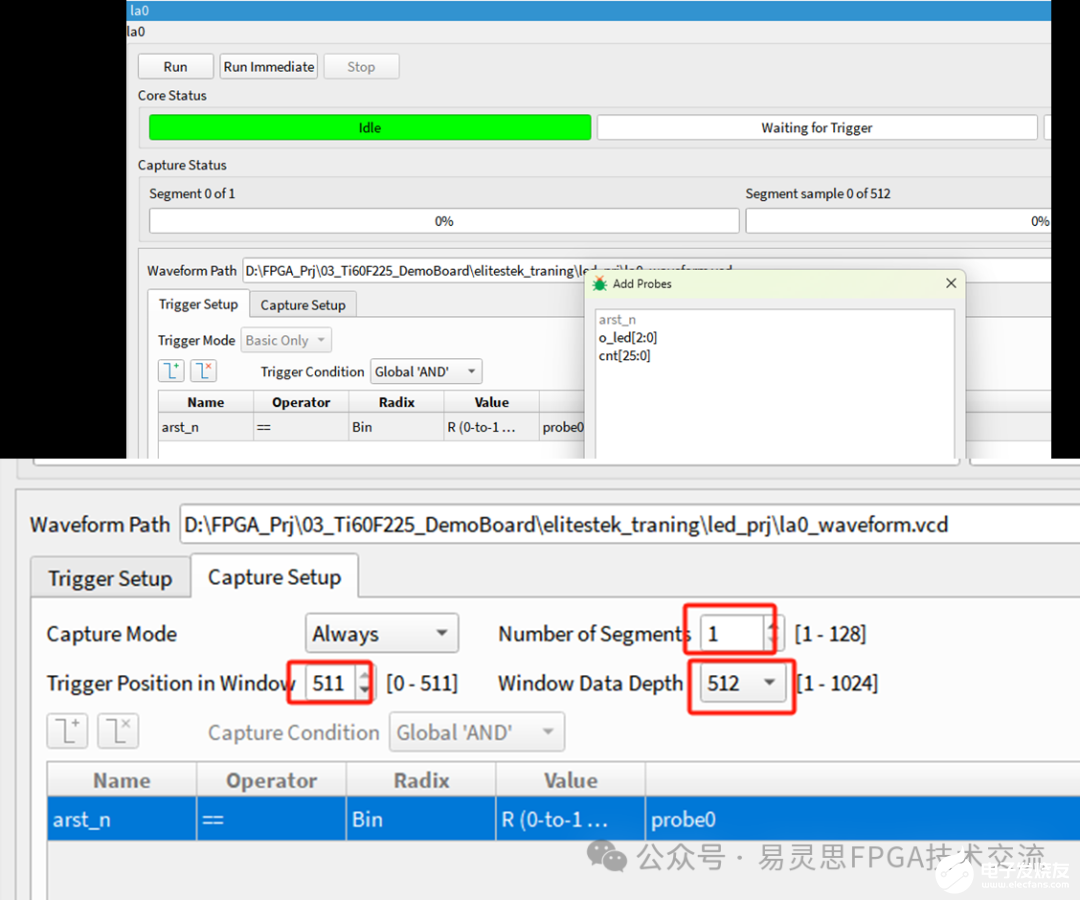
Task: Expand the Window Data Depth 512 dropdown
Action: point(741,684)
